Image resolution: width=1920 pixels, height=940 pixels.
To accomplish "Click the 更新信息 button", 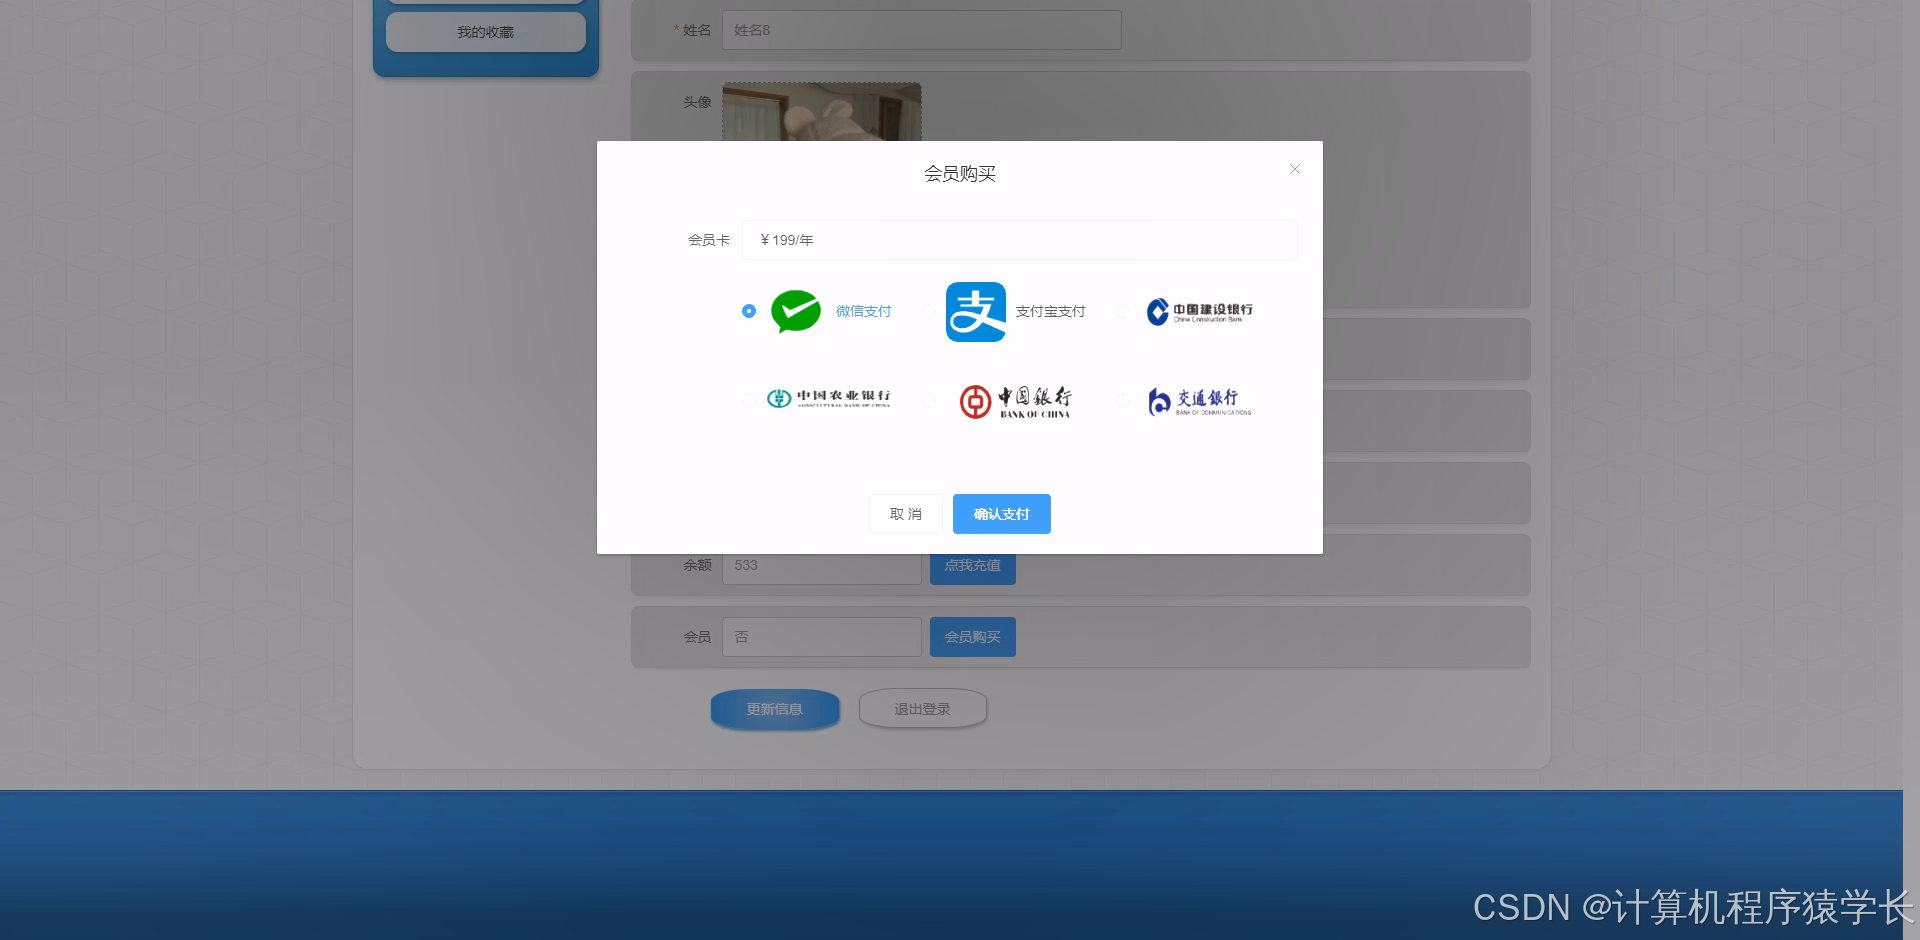I will point(774,709).
